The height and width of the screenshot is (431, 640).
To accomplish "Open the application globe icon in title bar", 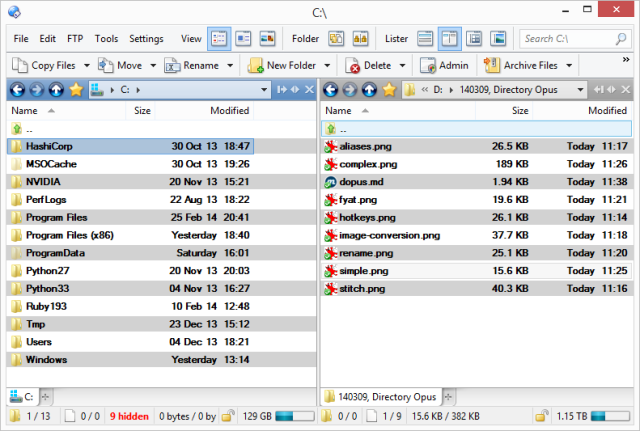I will [15, 12].
